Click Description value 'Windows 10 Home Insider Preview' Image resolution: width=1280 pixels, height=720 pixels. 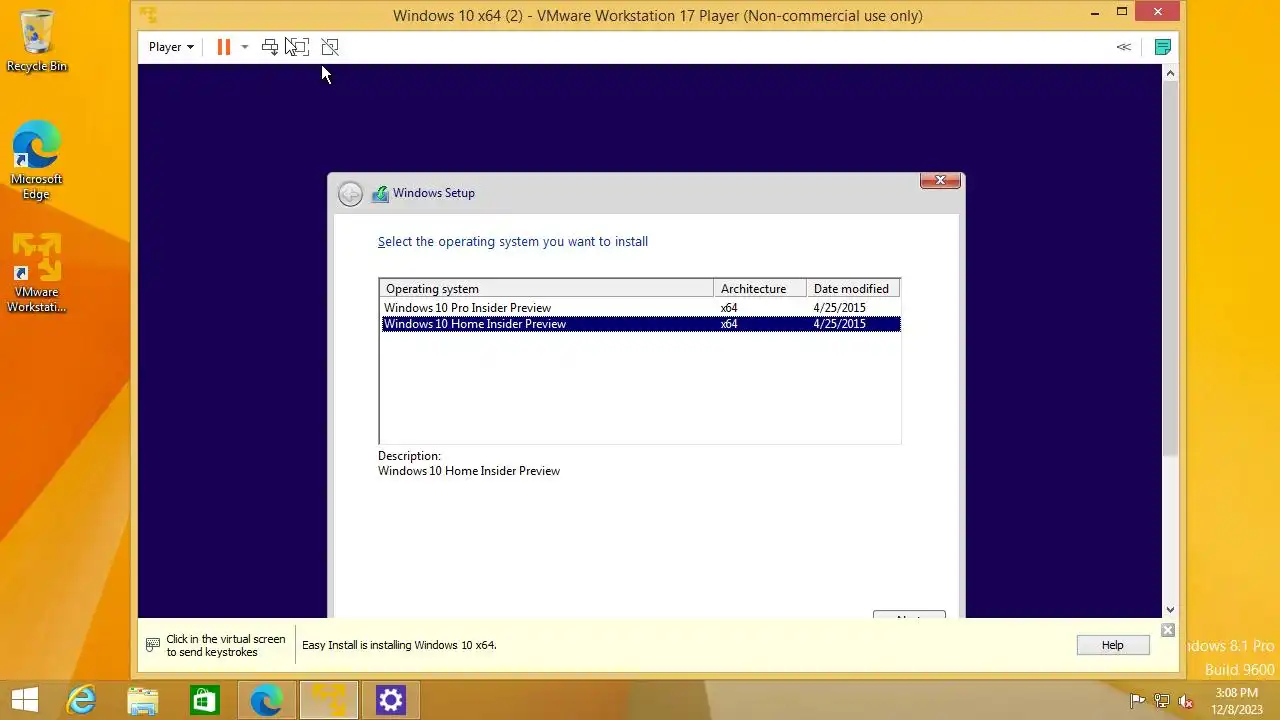469,471
